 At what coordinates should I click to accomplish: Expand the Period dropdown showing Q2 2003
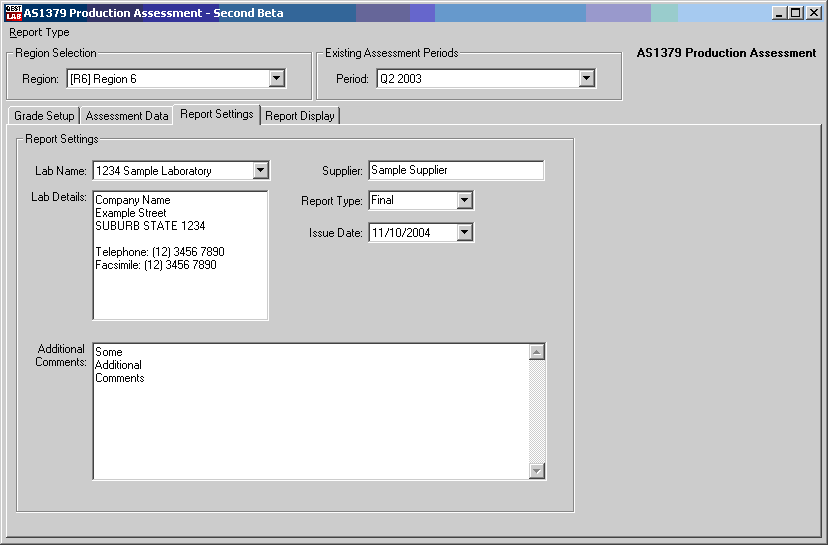[x=587, y=79]
